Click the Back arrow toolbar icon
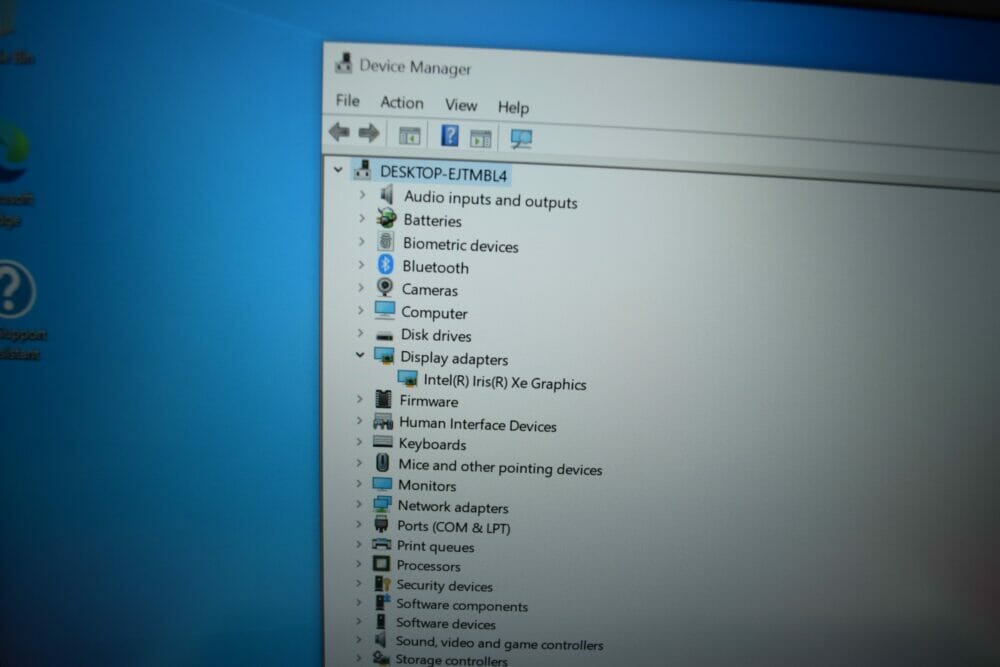 339,132
